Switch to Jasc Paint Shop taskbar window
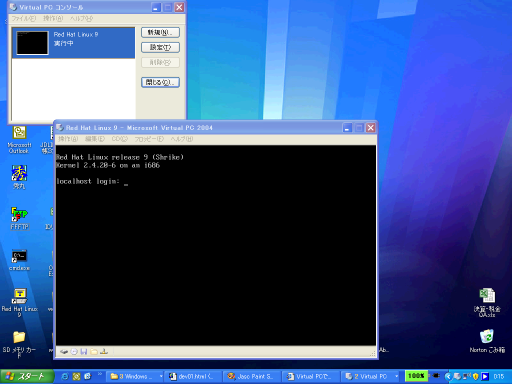The height and width of the screenshot is (384, 512). click(x=252, y=376)
